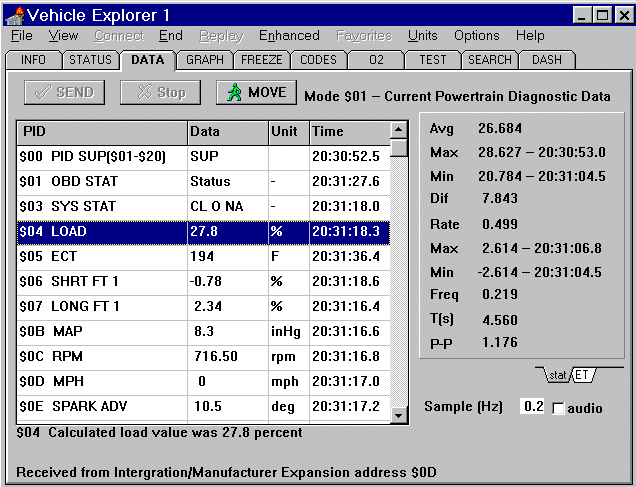Switch to the FREEZE tab

coord(261,60)
